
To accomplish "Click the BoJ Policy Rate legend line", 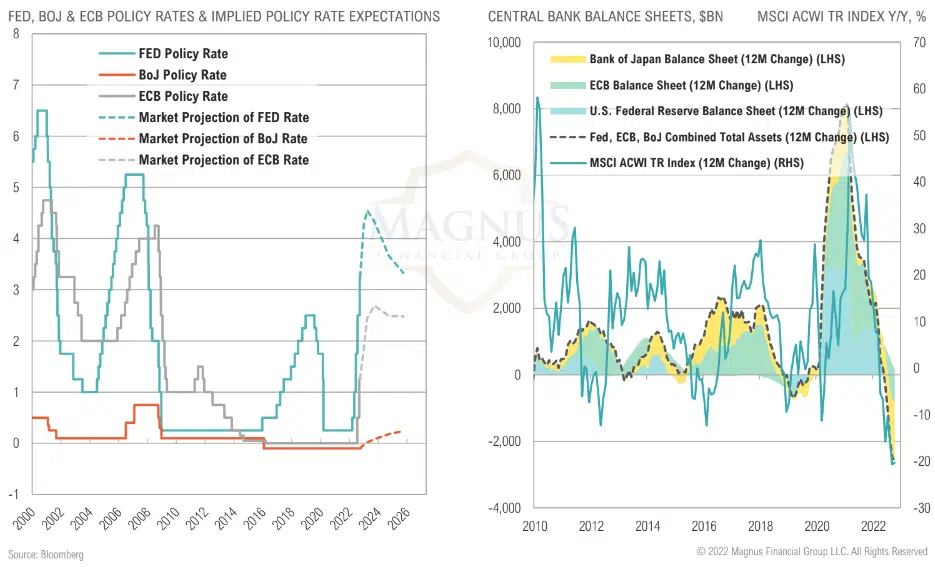I will coord(115,75).
